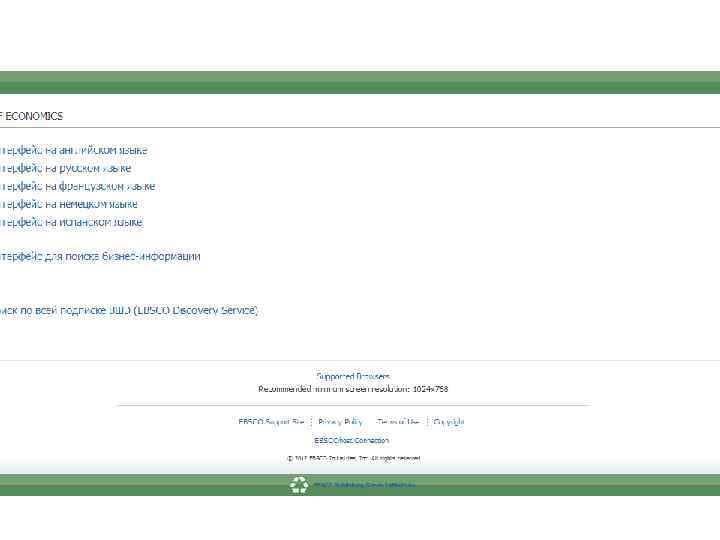
Task: Open the German-language interface link (на немецком языке)
Action: click(x=68, y=204)
